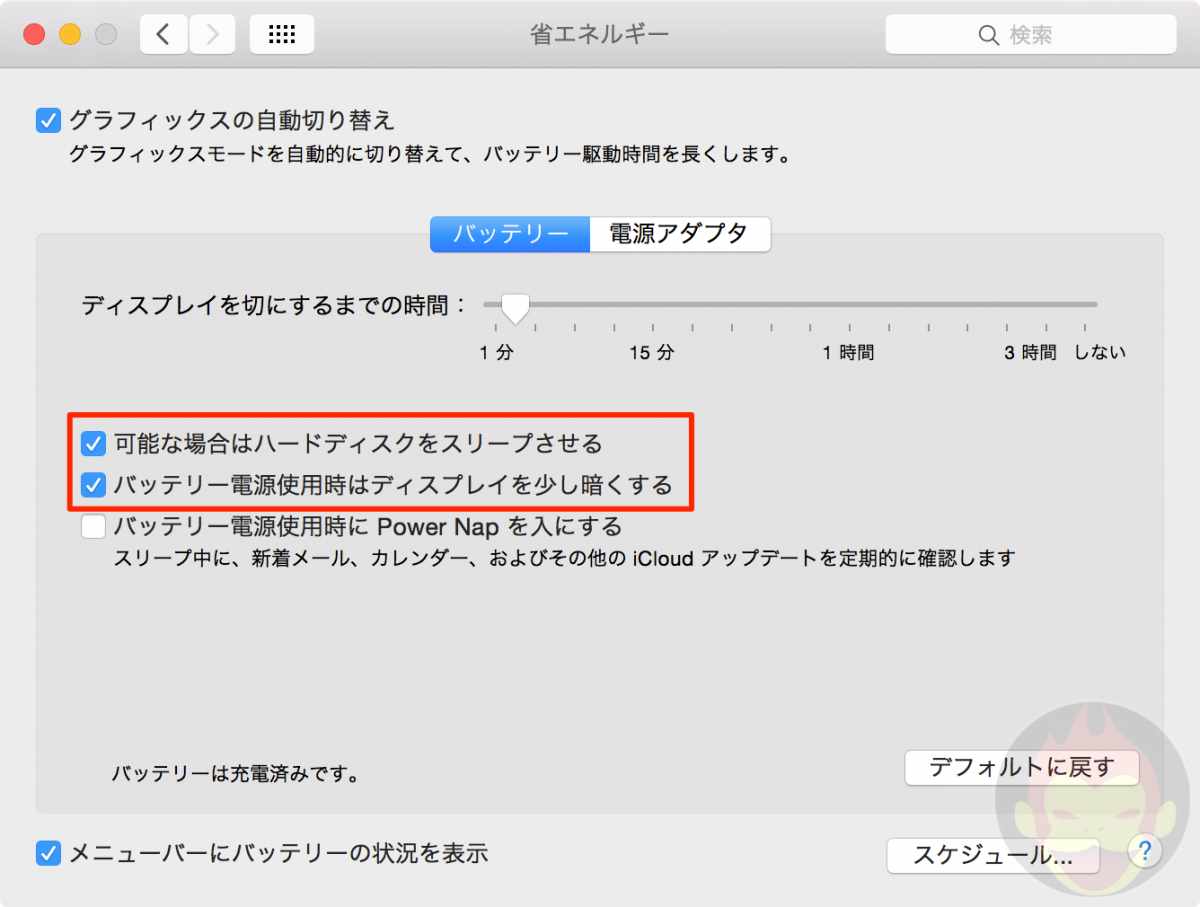The height and width of the screenshot is (907, 1200).
Task: Click the magnifier icon in the search field
Action: point(988,34)
